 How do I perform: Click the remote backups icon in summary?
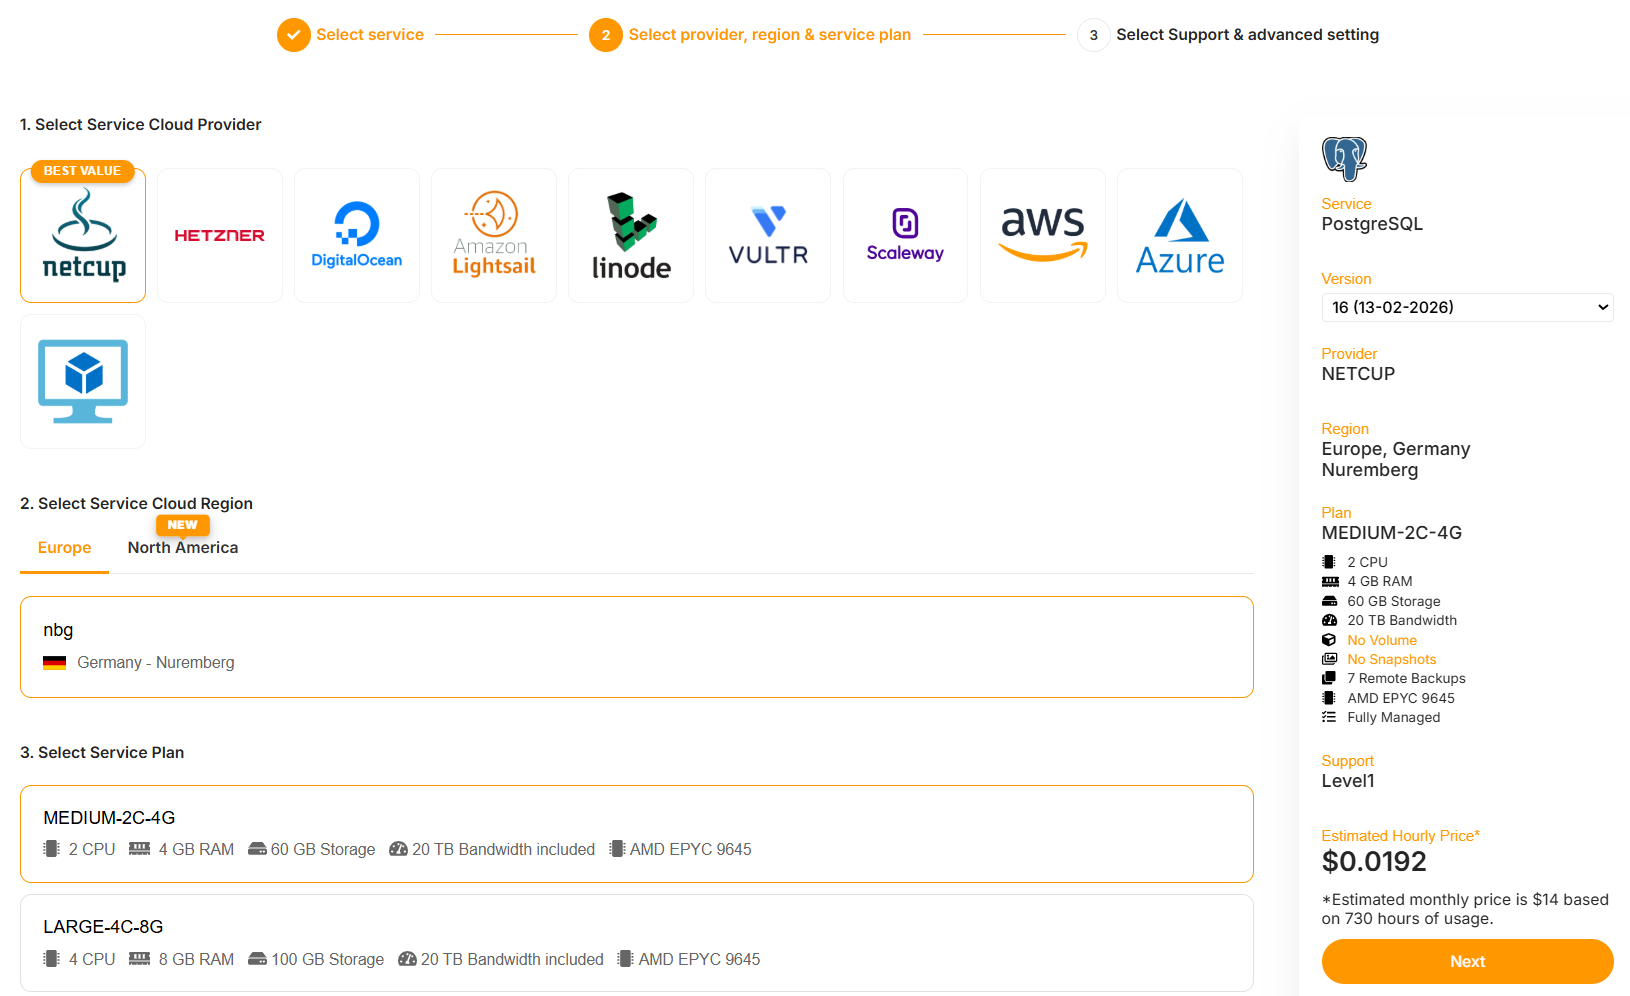pos(1329,678)
